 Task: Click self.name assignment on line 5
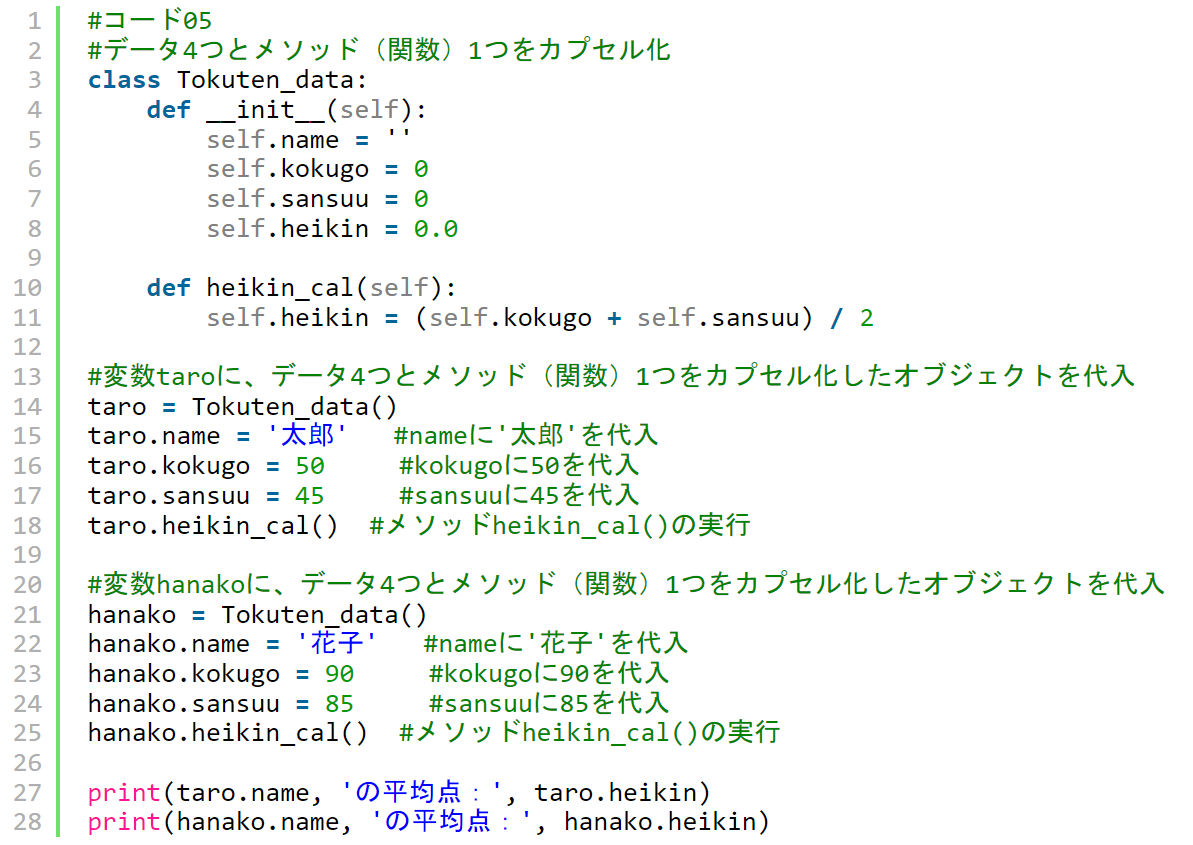pos(308,140)
